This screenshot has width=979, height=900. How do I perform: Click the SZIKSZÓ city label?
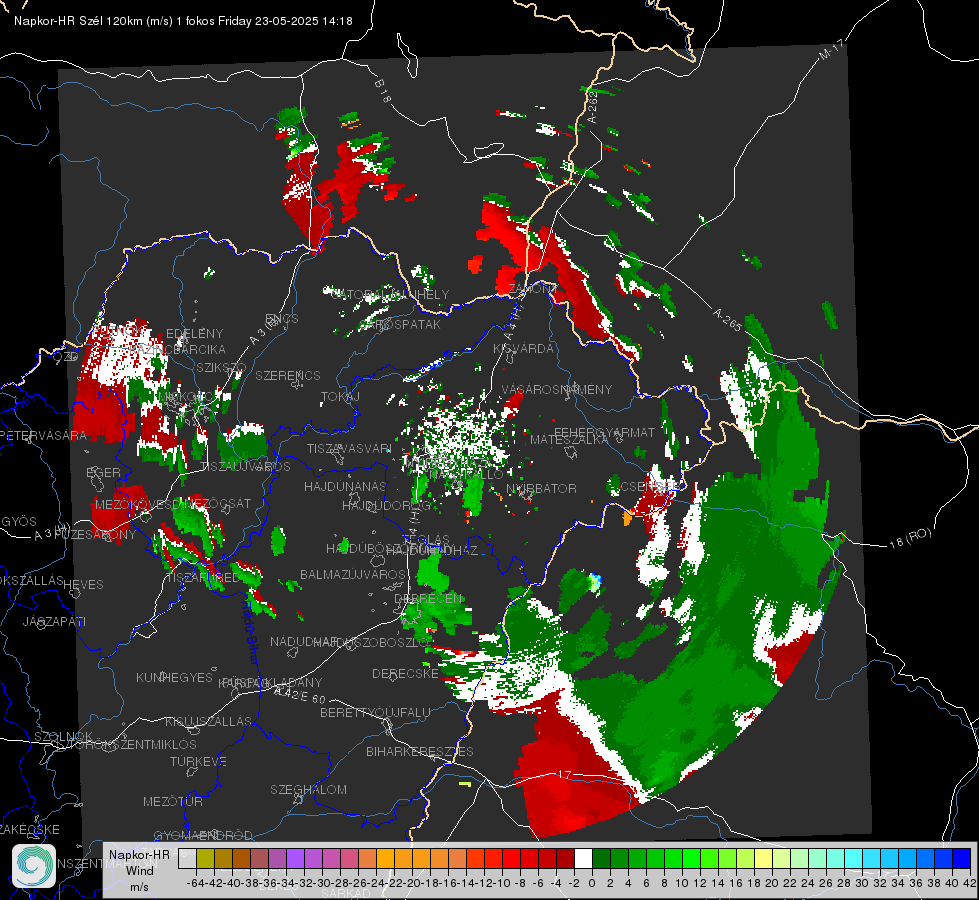(x=221, y=367)
